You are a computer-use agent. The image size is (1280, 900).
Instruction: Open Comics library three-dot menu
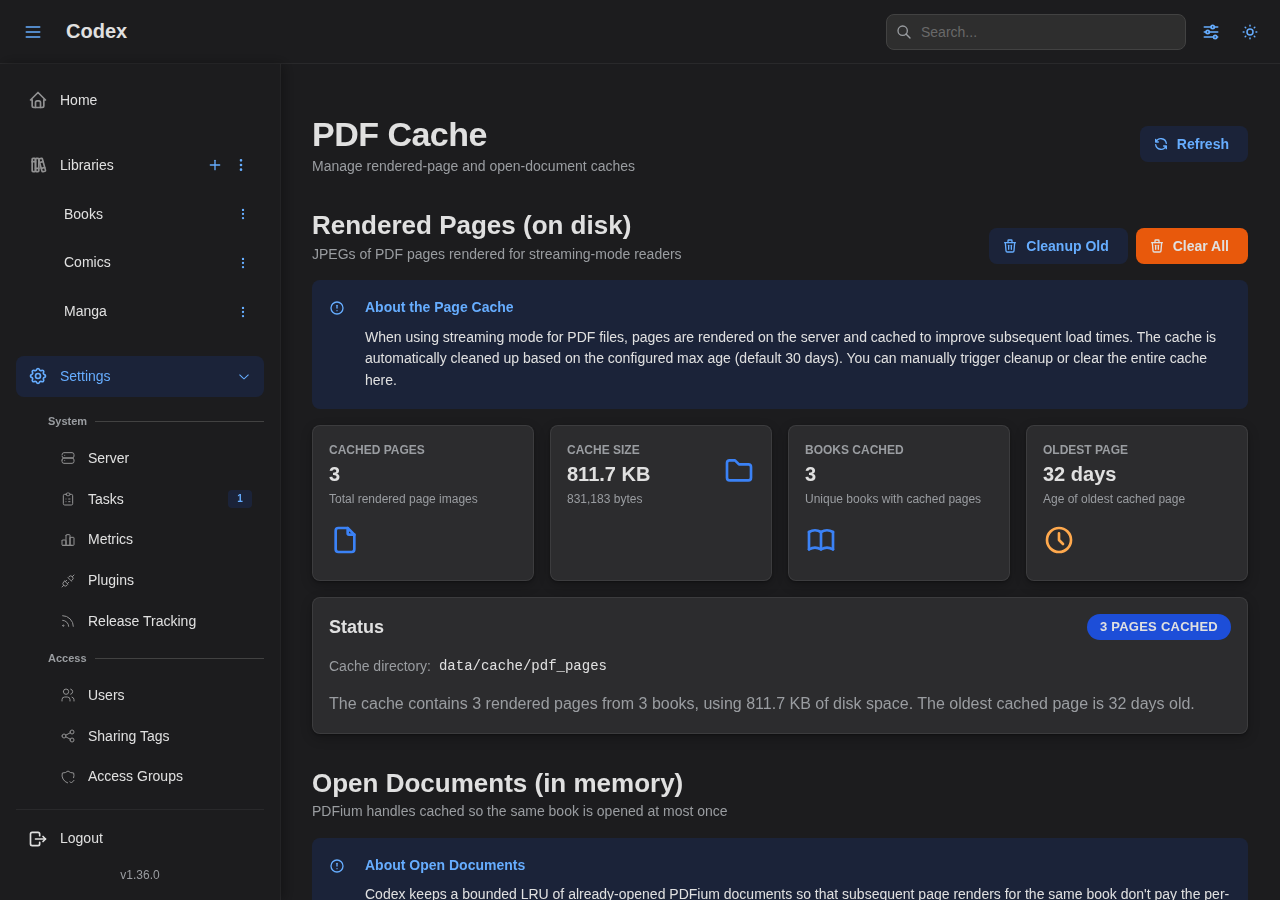click(242, 263)
